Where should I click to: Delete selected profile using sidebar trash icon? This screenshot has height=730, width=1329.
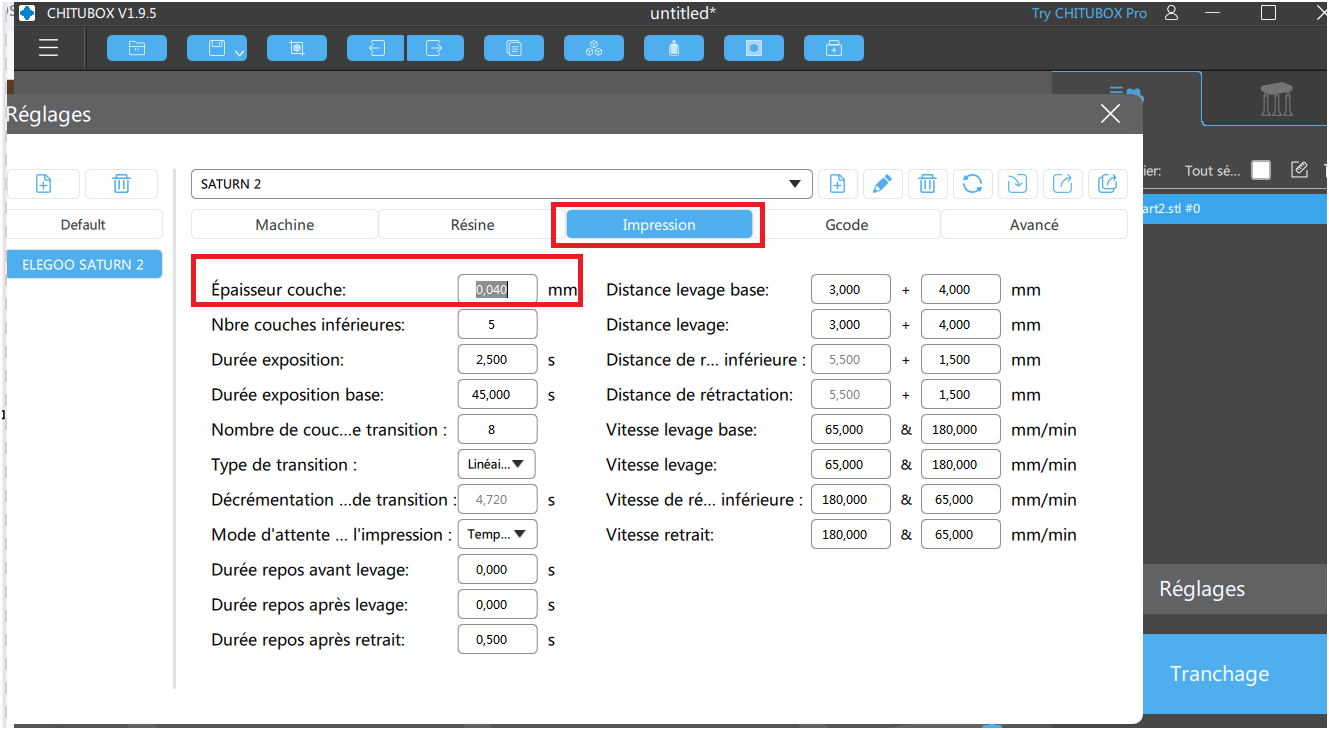[x=121, y=184]
